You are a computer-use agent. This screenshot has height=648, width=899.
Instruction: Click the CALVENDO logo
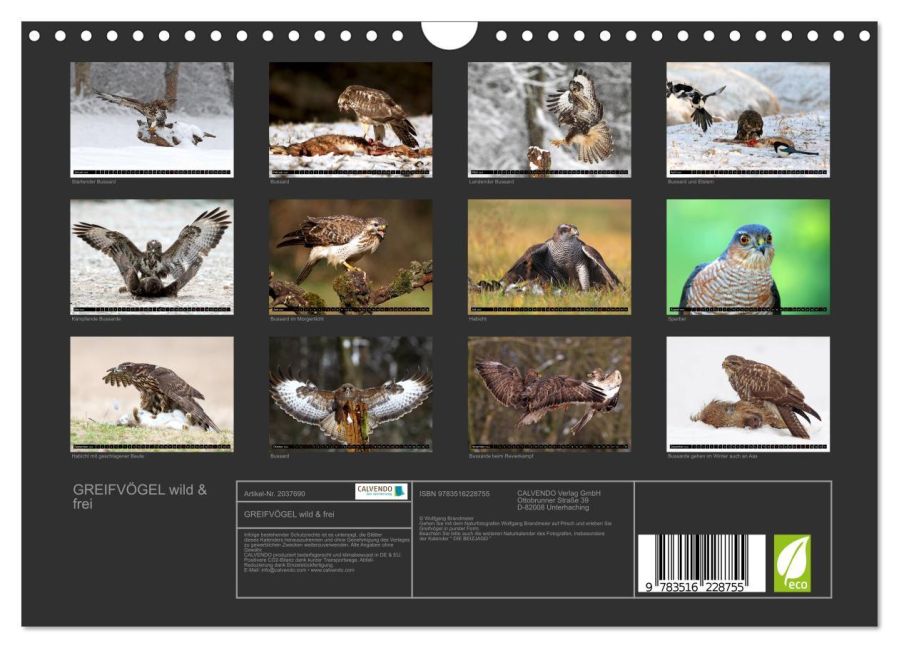click(x=381, y=491)
